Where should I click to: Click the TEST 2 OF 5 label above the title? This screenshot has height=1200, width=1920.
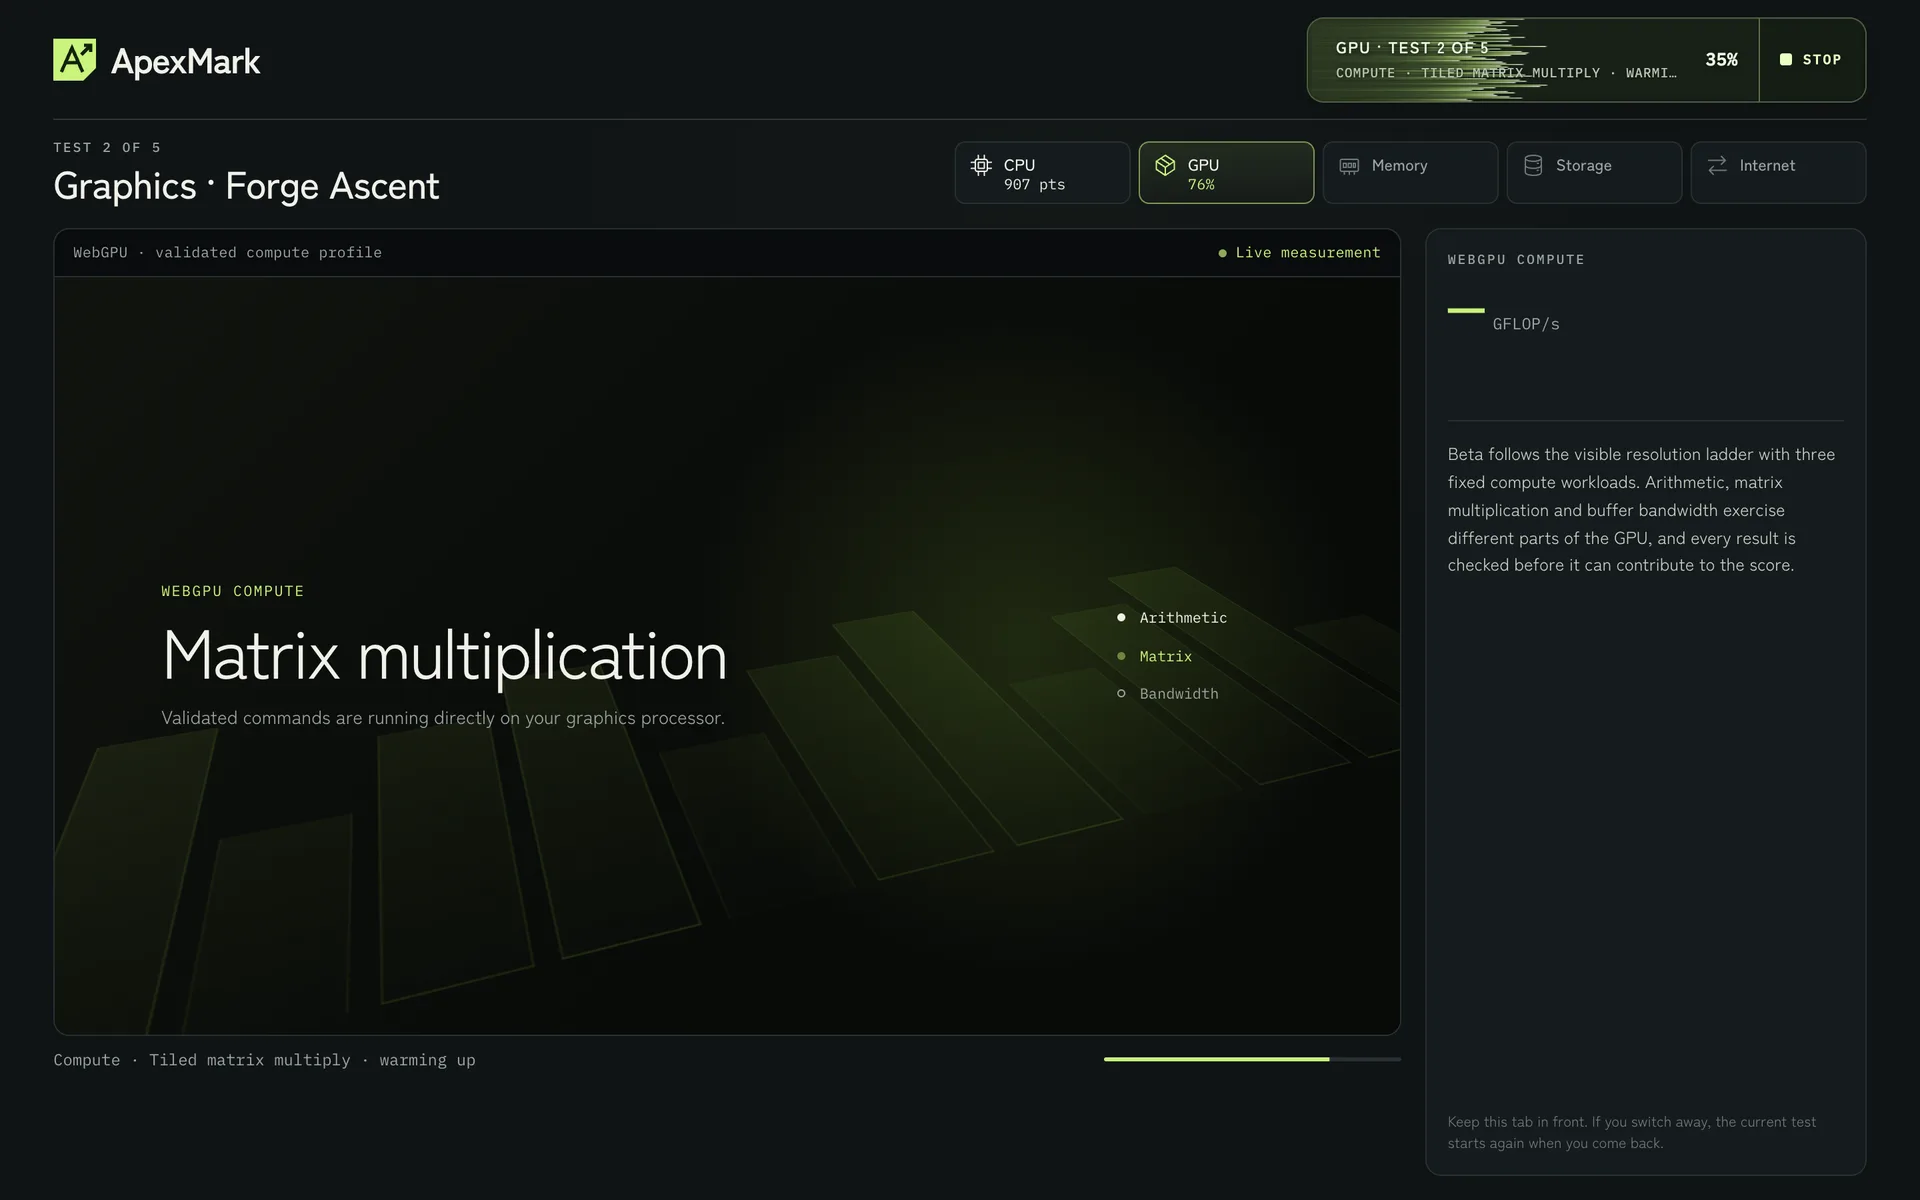click(107, 148)
